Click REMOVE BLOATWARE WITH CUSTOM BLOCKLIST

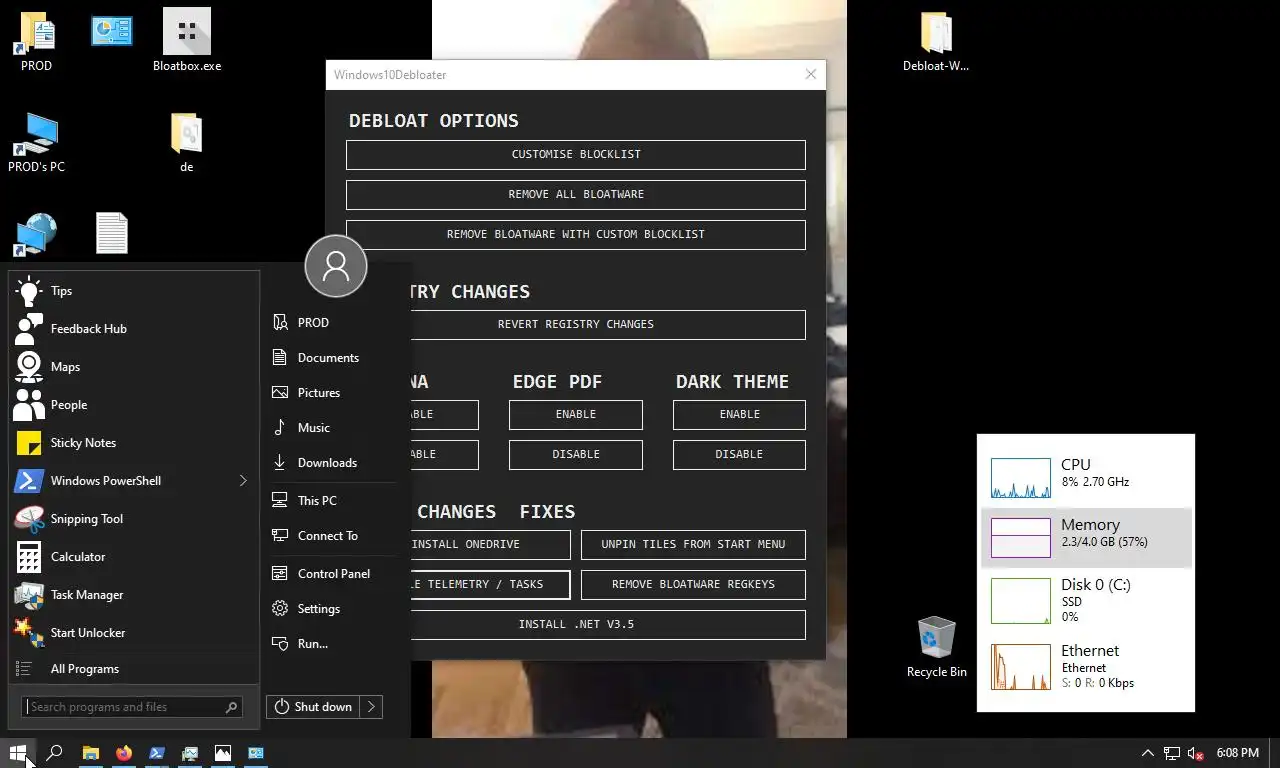coord(576,235)
